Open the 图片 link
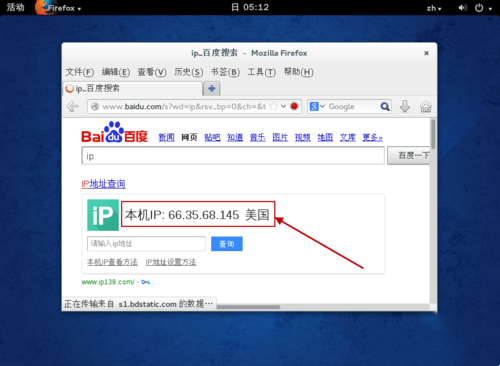The image size is (500, 366). click(280, 137)
